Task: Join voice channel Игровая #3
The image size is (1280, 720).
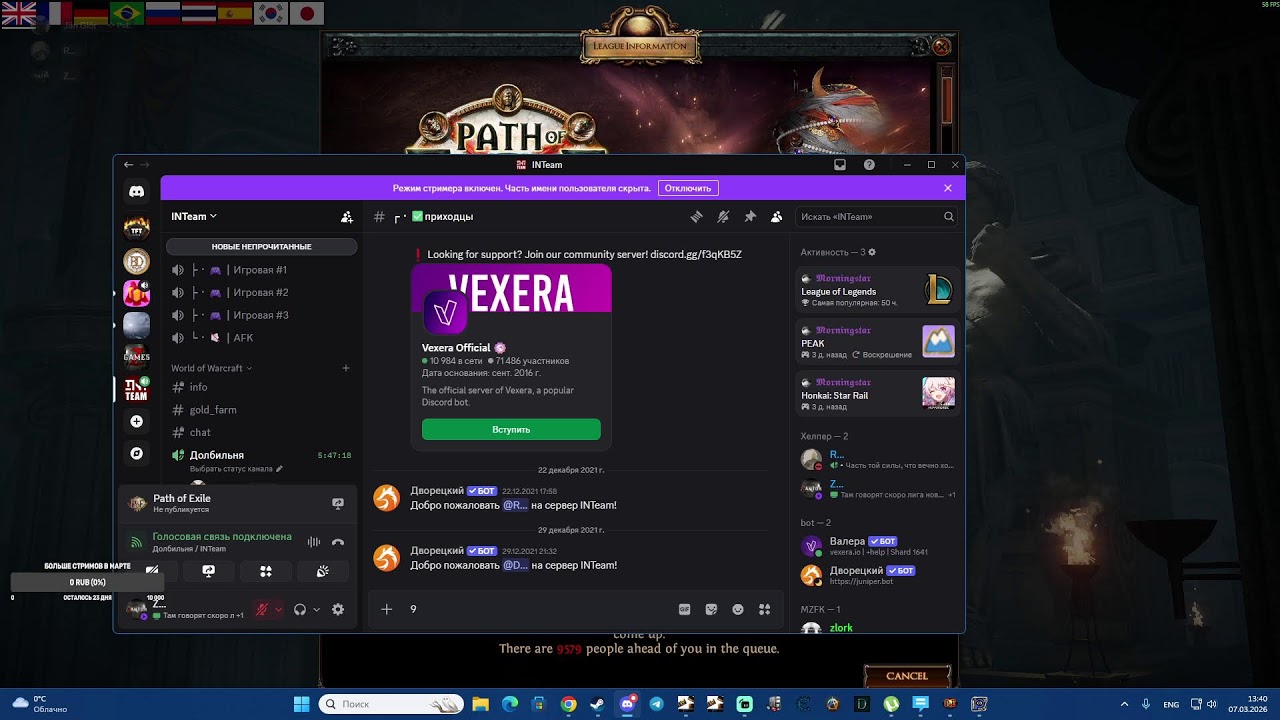Action: pyautogui.click(x=262, y=315)
